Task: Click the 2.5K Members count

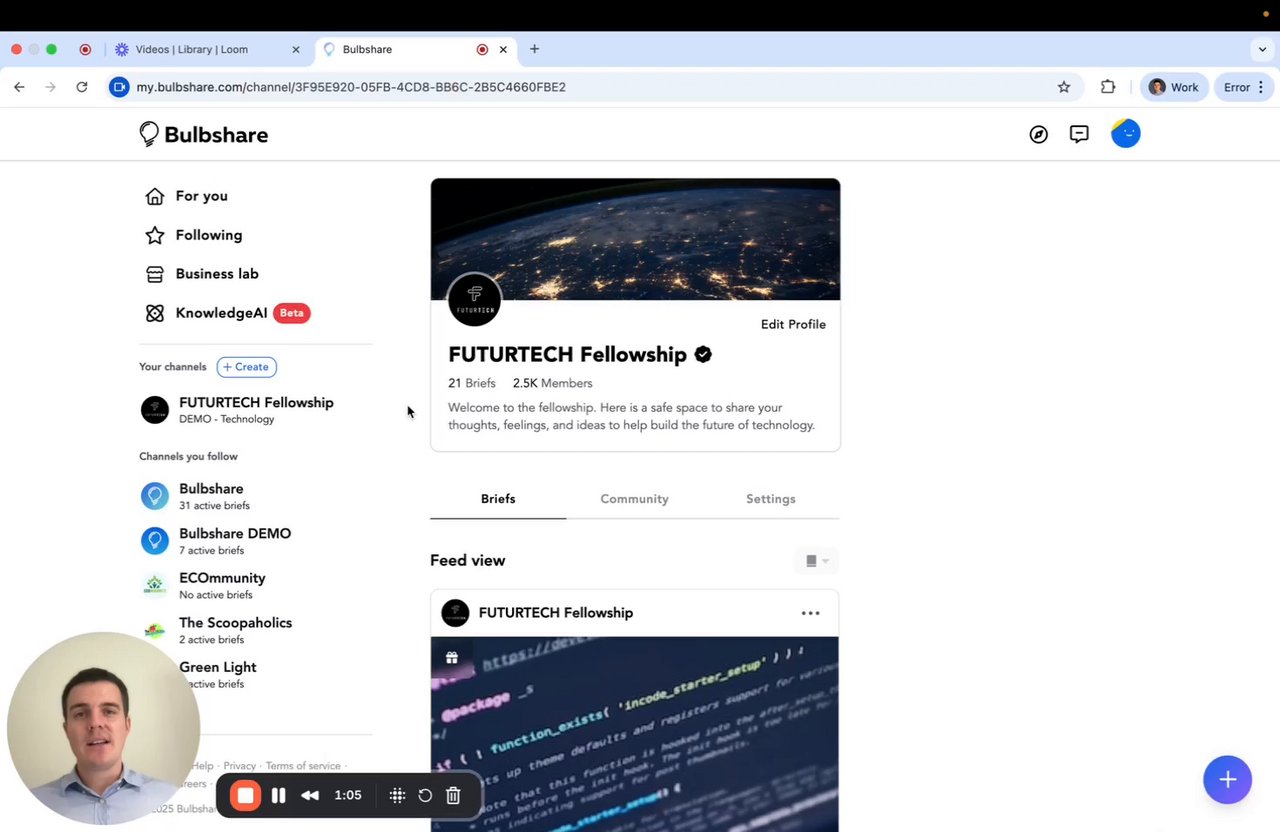Action: tap(552, 383)
